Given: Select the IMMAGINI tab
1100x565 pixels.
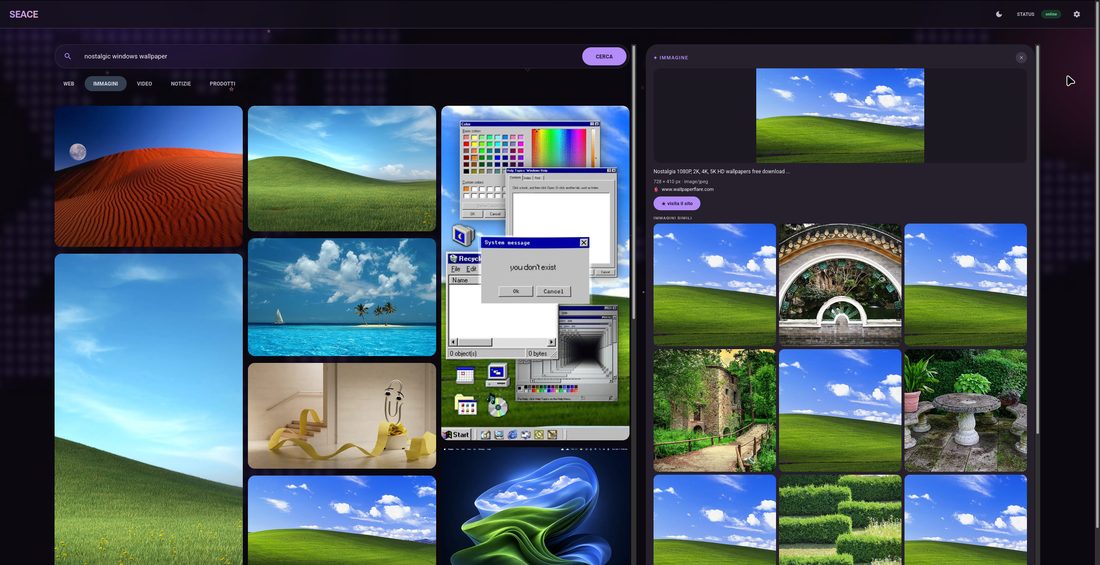Looking at the screenshot, I should [x=106, y=84].
